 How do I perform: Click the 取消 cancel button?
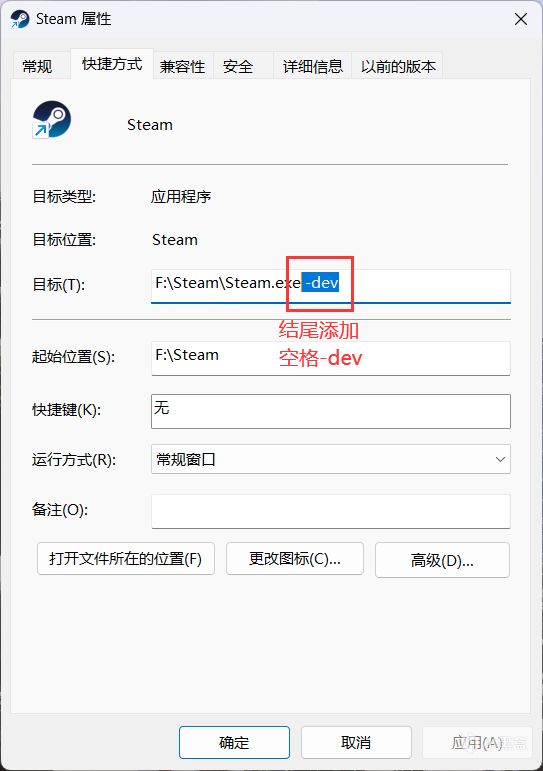pyautogui.click(x=356, y=742)
